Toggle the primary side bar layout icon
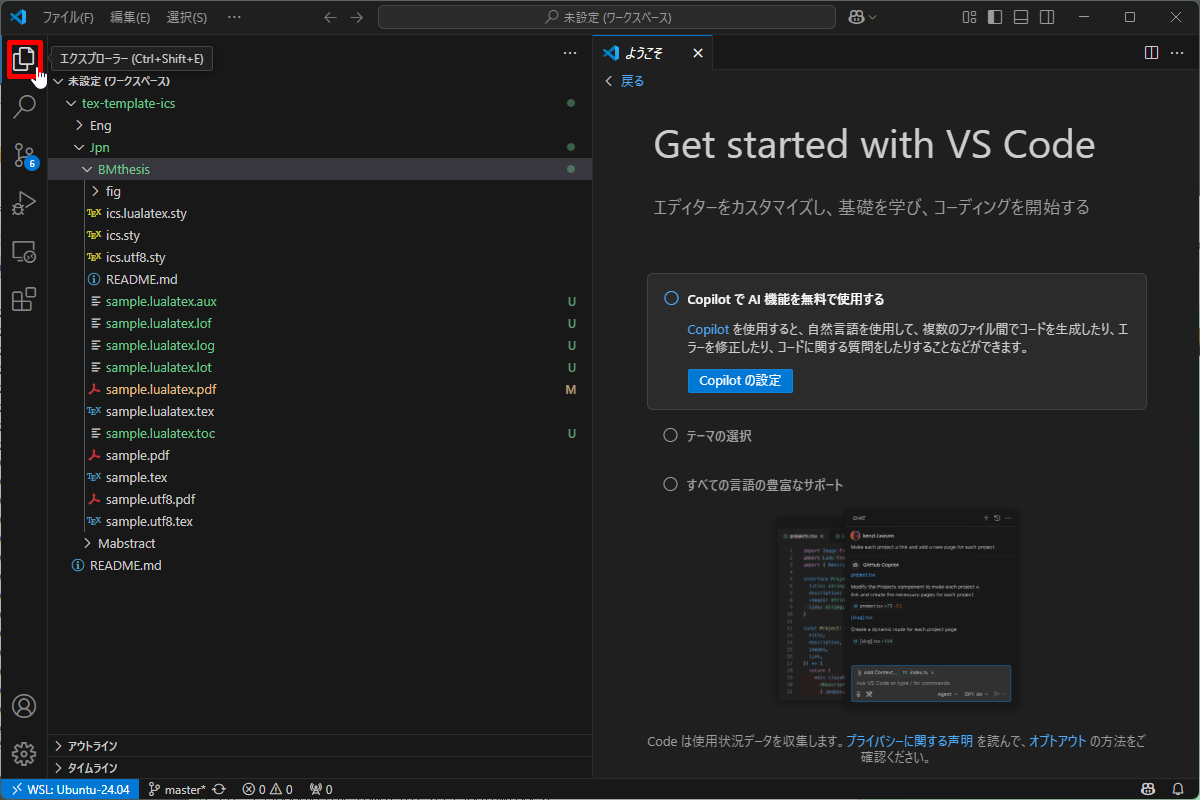Image resolution: width=1200 pixels, height=800 pixels. 995,17
